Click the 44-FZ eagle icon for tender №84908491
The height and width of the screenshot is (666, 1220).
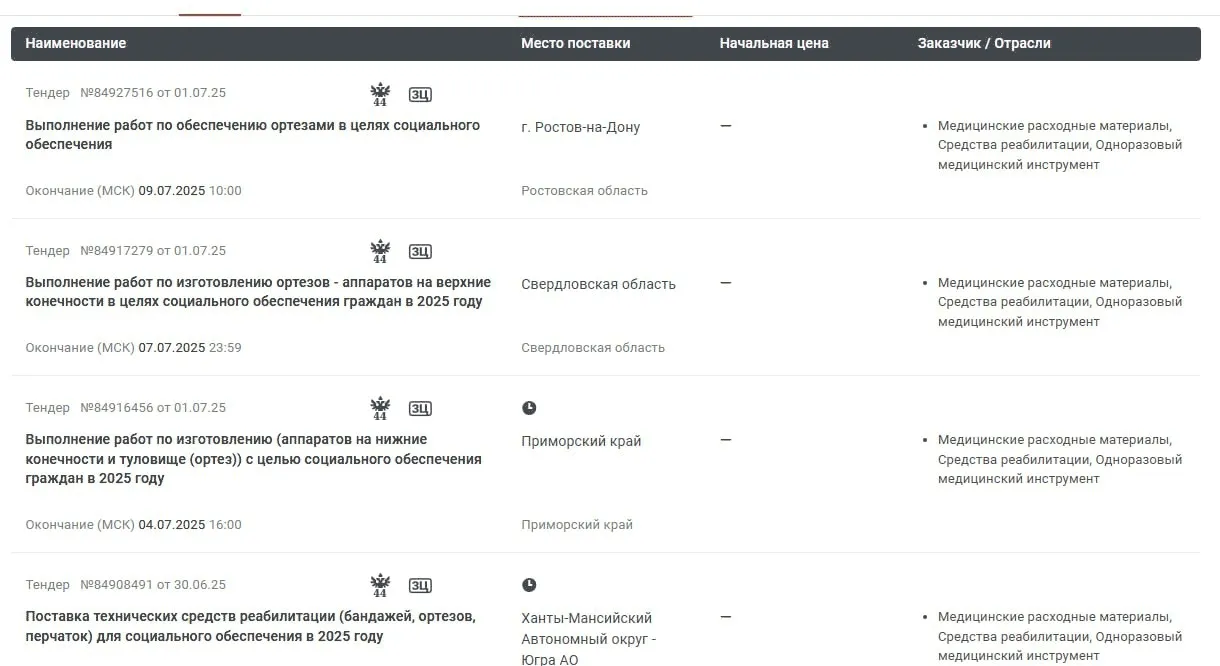pyautogui.click(x=380, y=585)
